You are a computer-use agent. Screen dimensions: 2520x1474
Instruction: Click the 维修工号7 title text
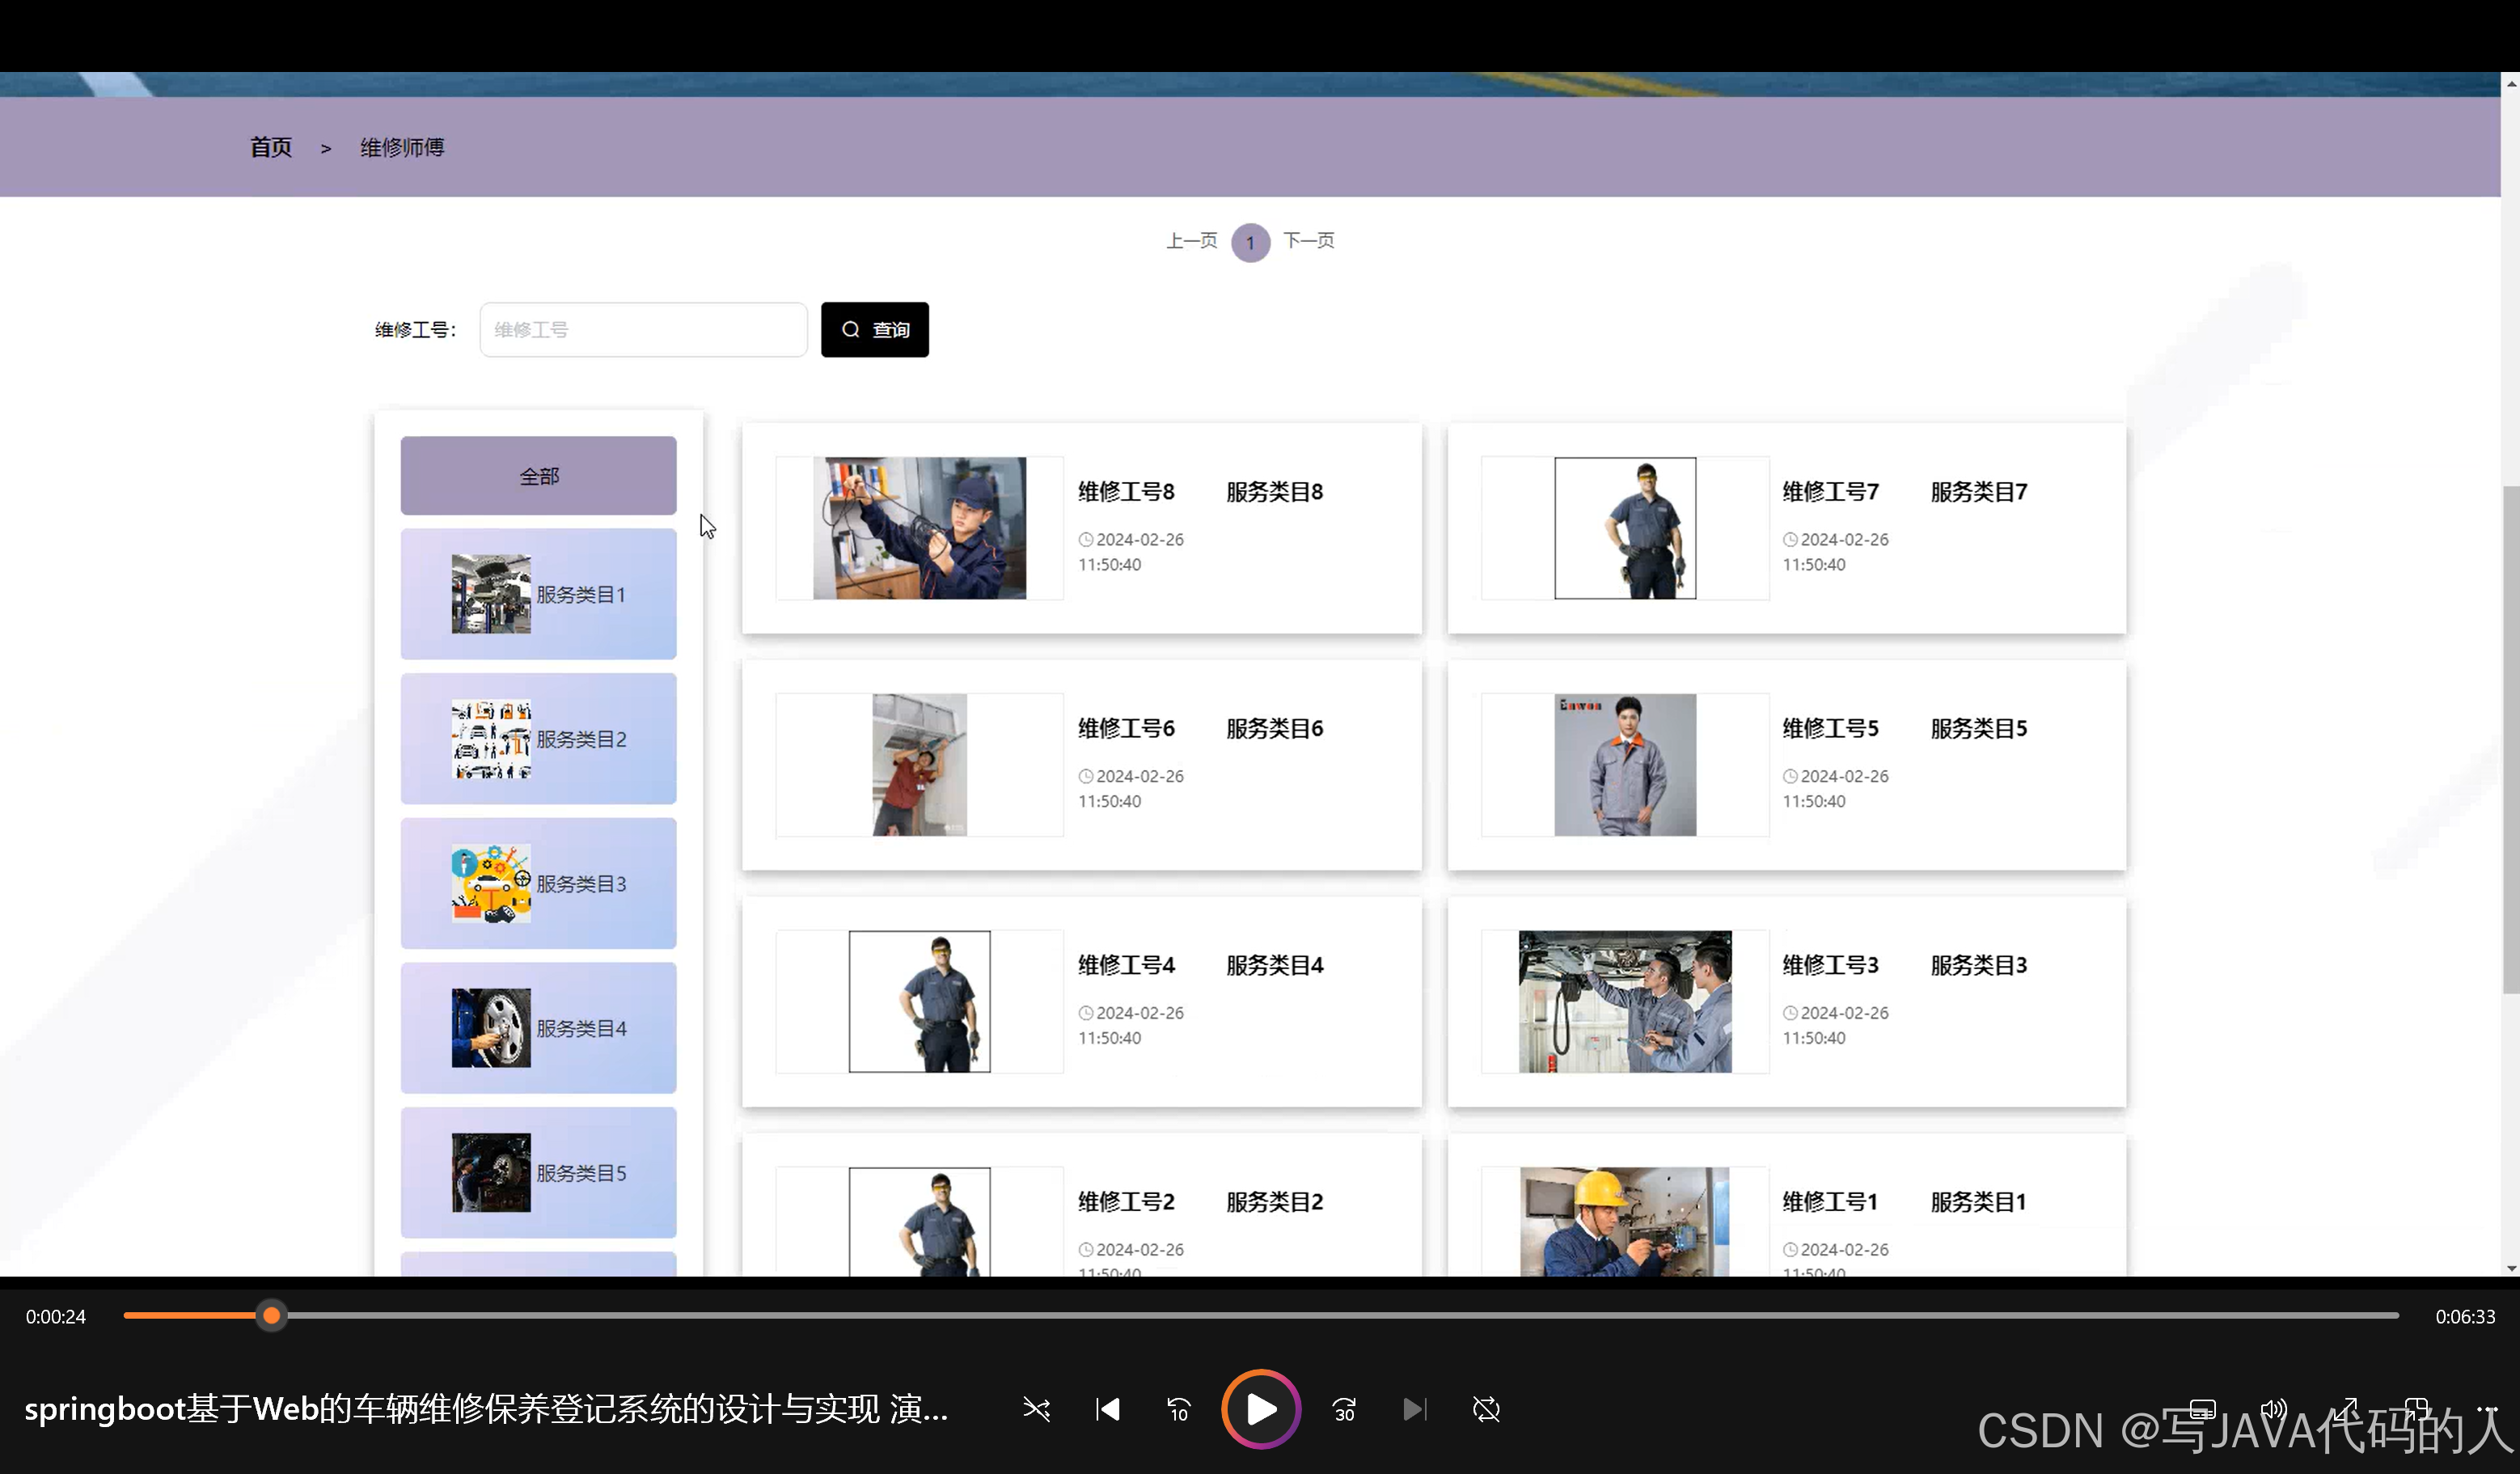tap(1831, 492)
